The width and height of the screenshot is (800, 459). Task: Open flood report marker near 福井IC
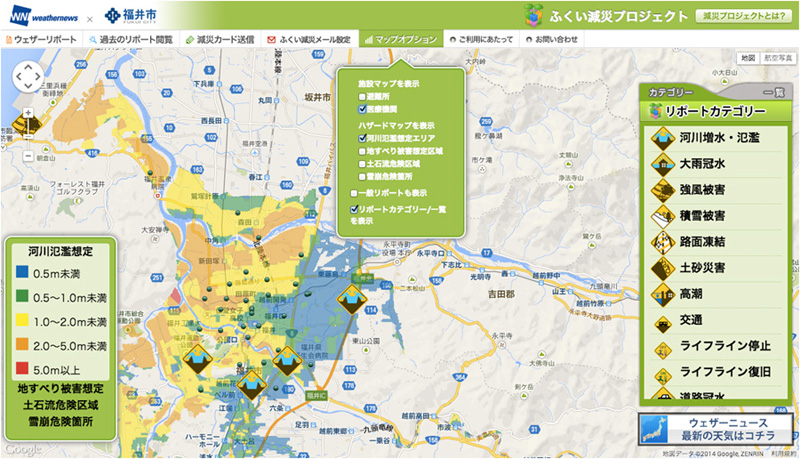click(x=251, y=385)
